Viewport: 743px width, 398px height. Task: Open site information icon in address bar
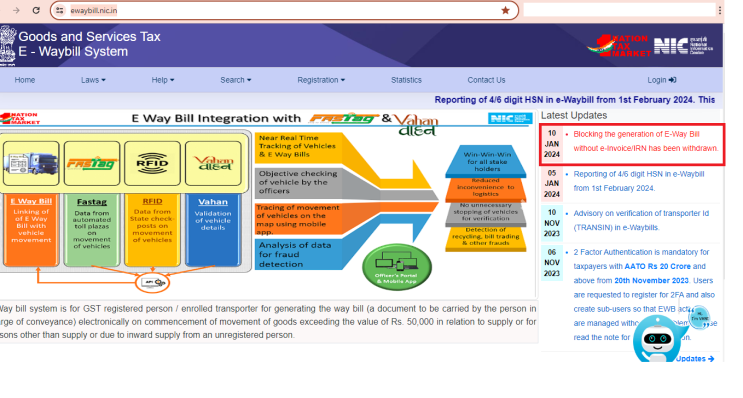59,10
